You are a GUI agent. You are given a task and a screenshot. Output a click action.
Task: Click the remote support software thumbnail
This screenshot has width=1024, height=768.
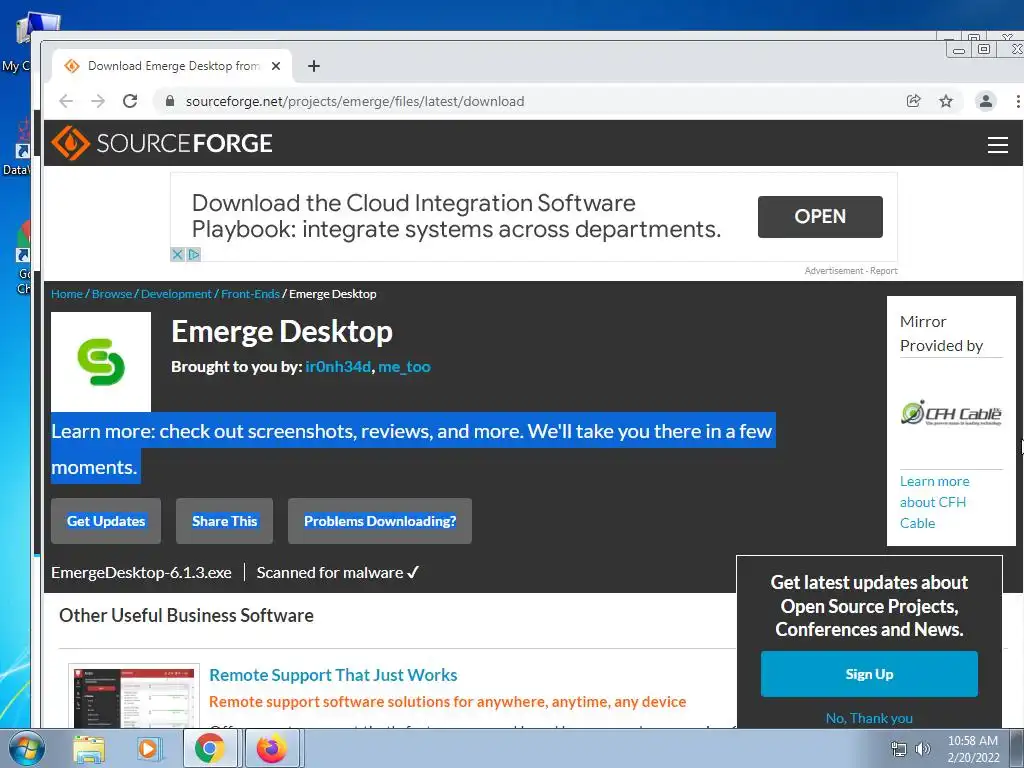134,696
